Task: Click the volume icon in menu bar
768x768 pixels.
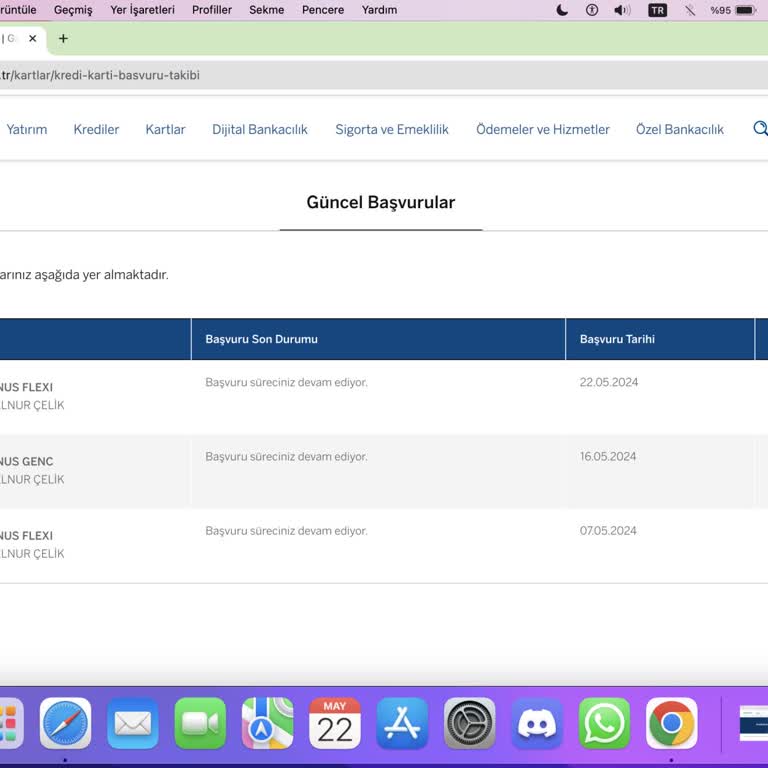Action: coord(622,10)
